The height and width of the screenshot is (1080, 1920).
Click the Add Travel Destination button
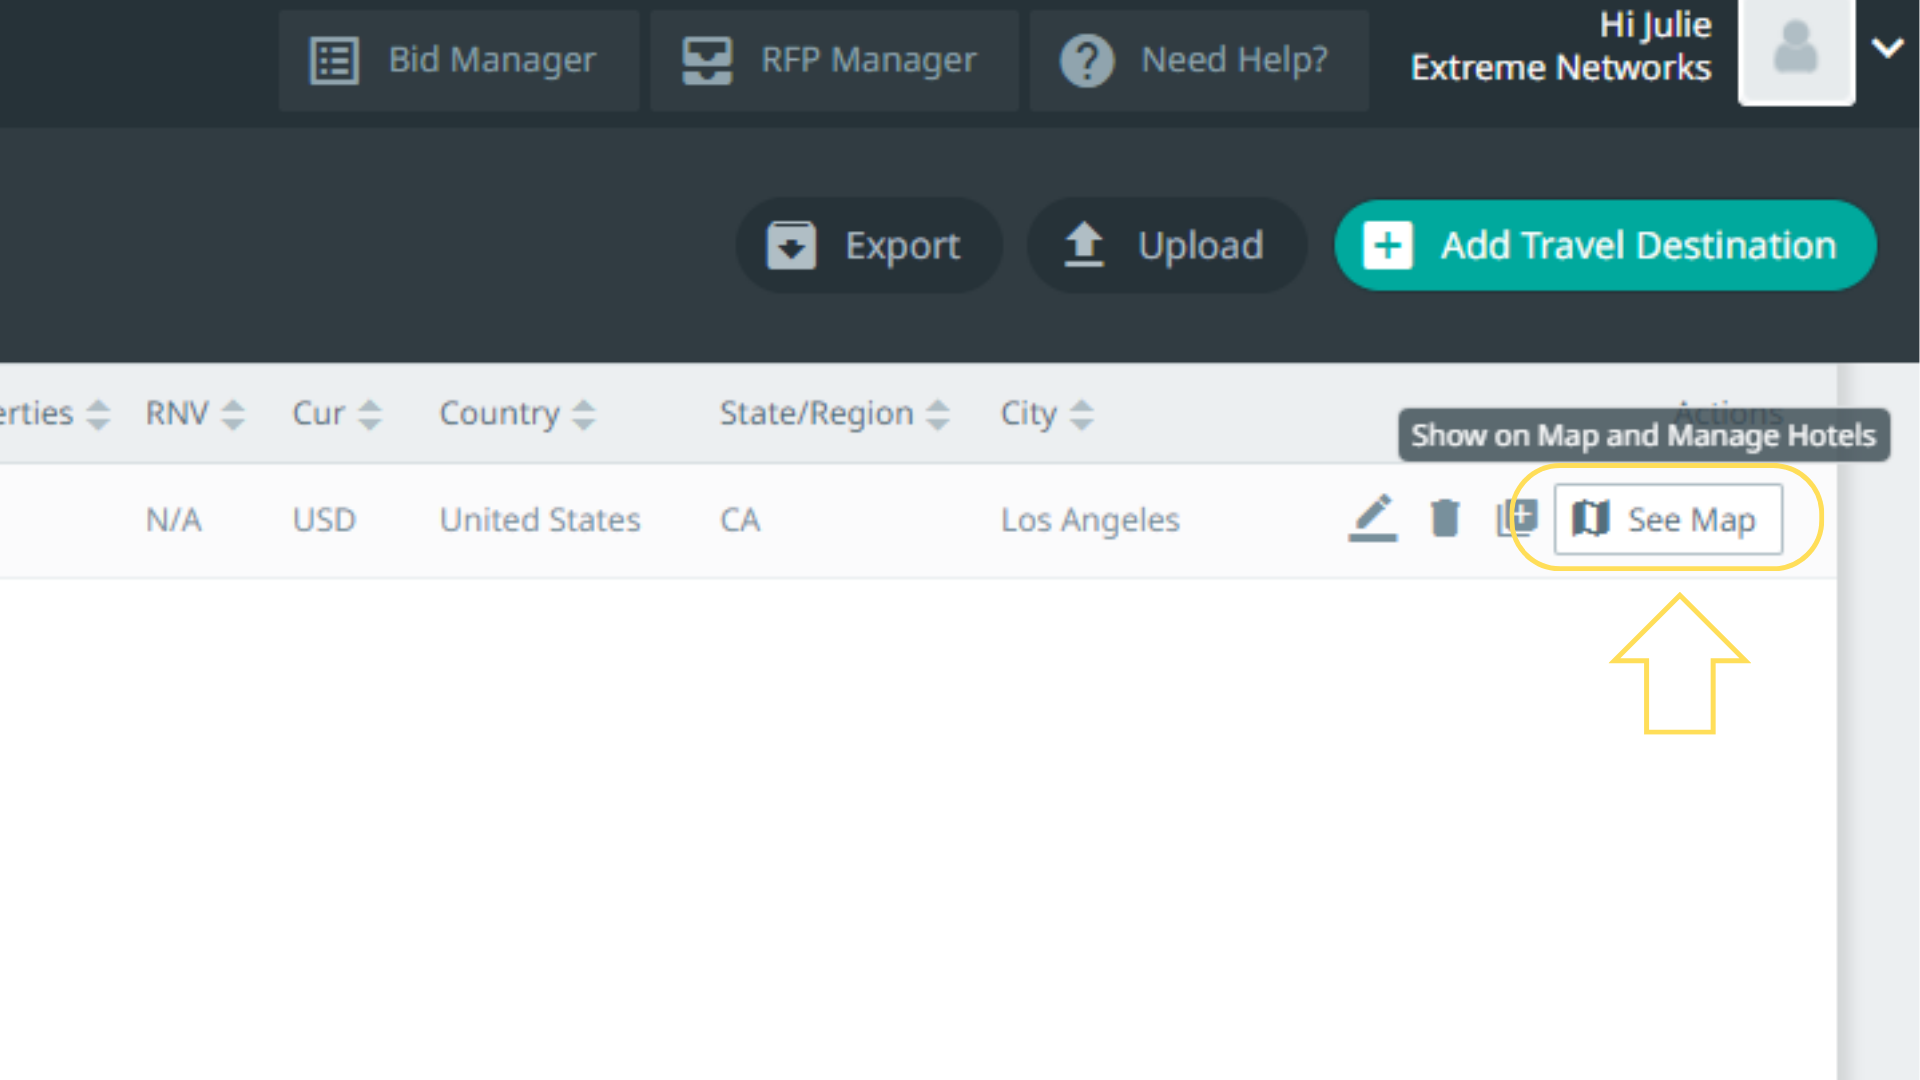click(1604, 245)
